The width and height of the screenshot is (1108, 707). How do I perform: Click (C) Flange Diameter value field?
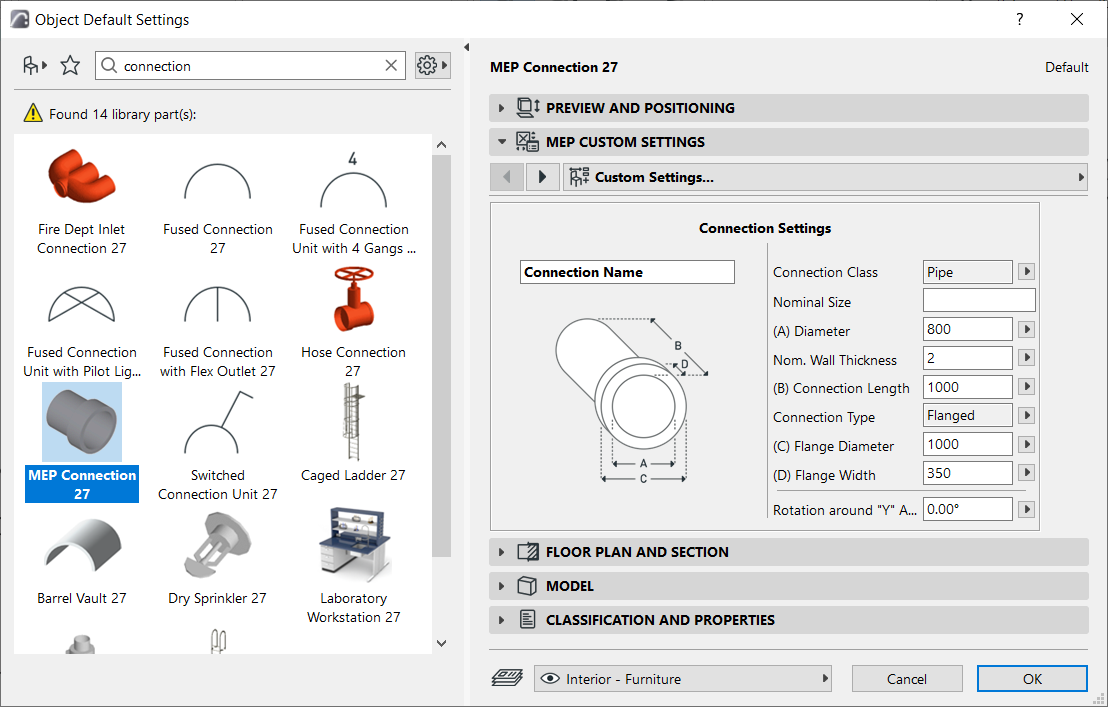[967, 444]
